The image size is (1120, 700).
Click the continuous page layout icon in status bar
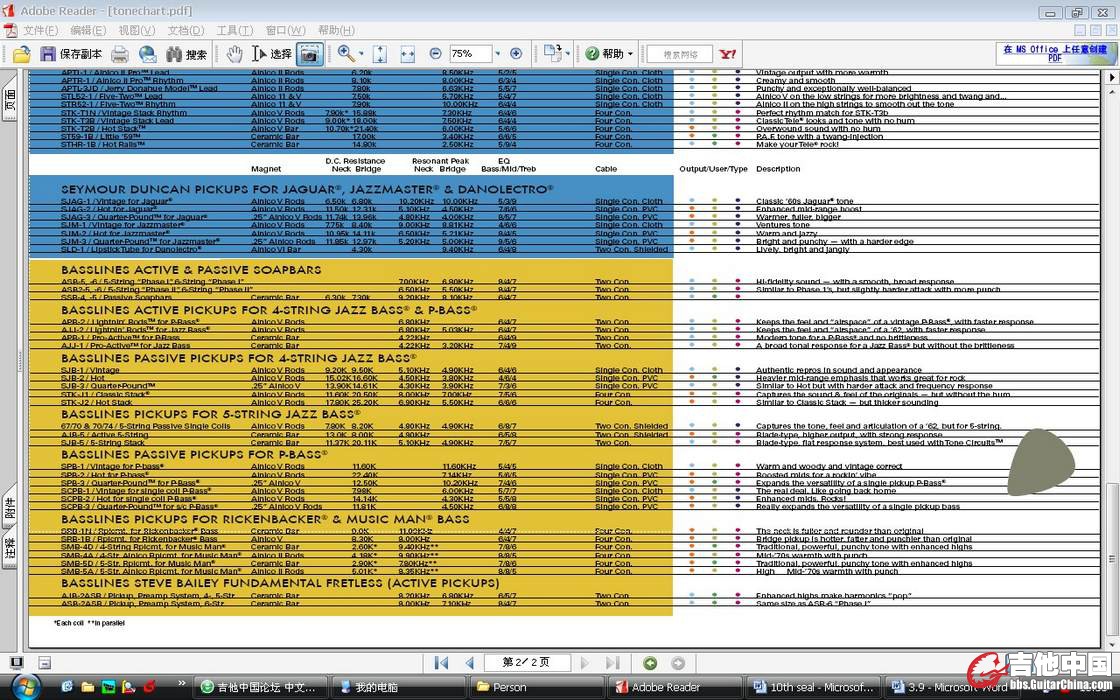[44, 663]
